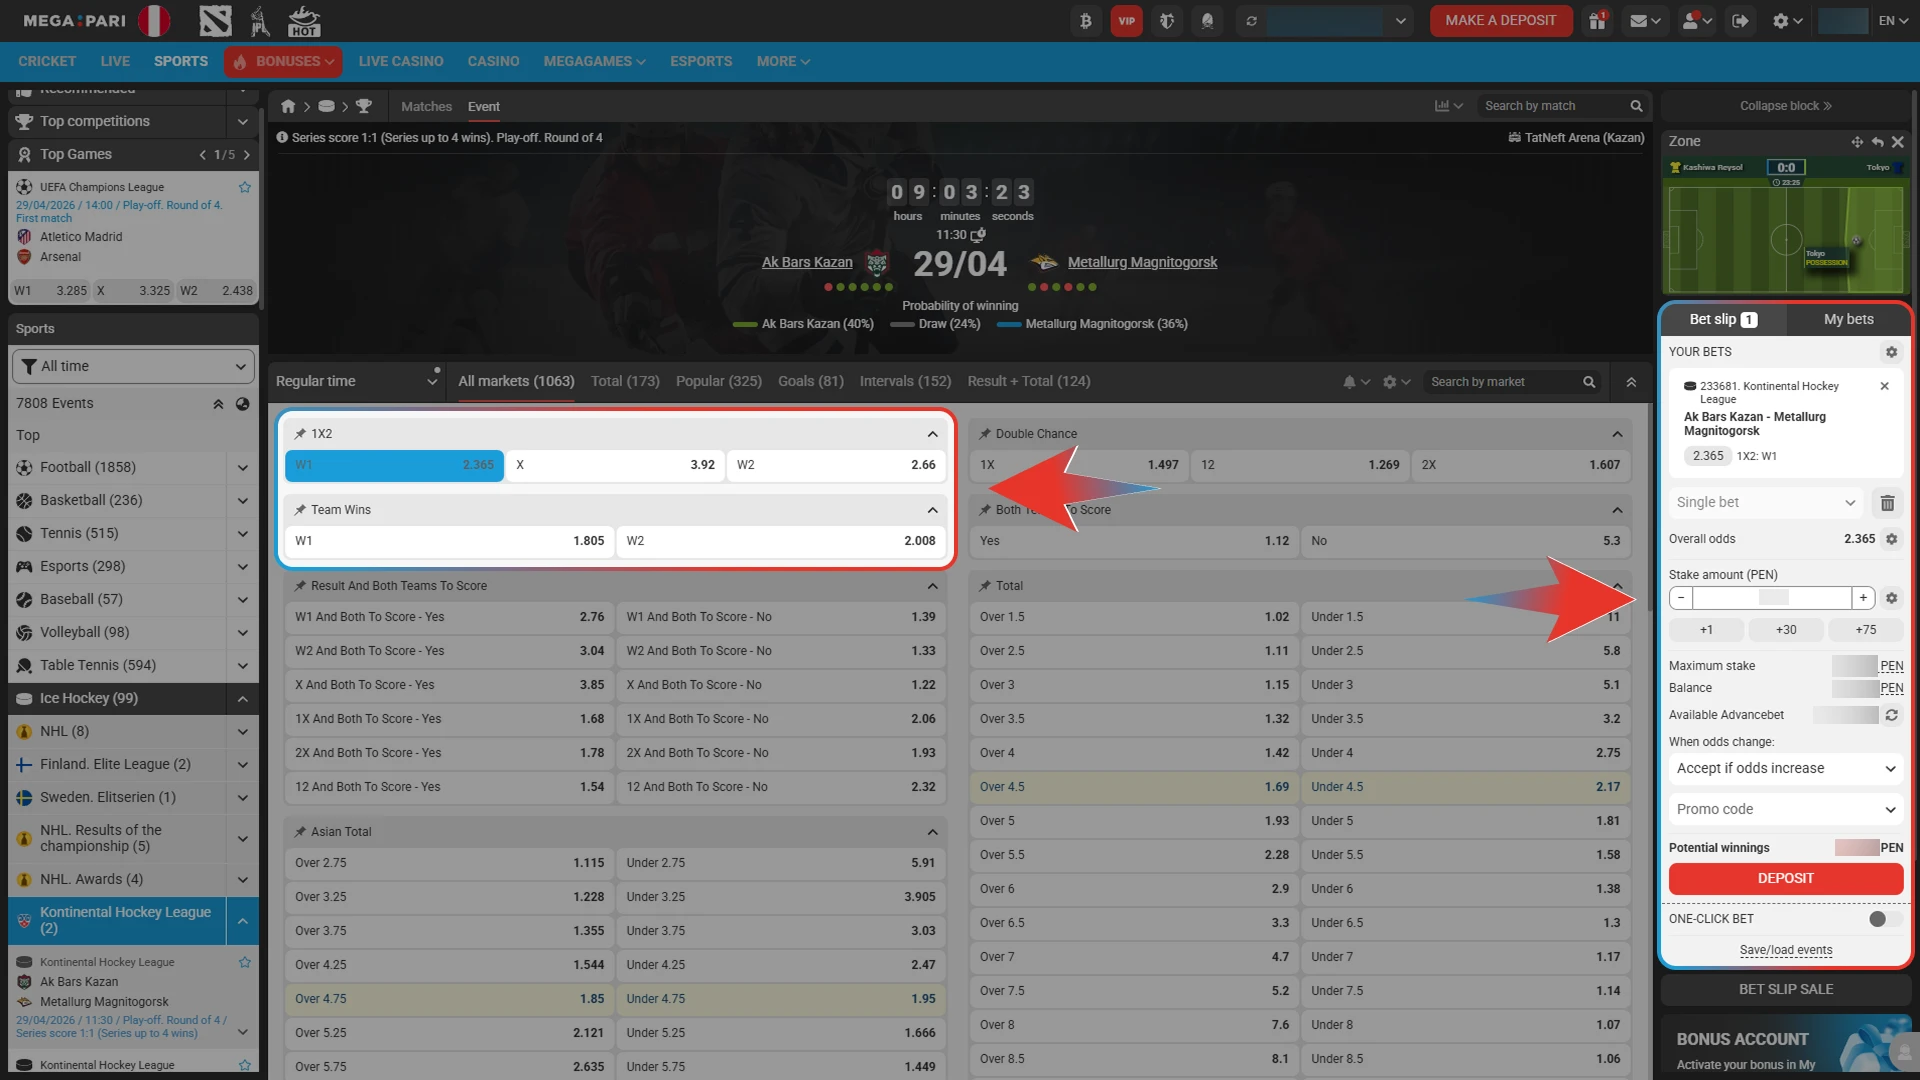Switch to the Total (173) markets tab

625,382
